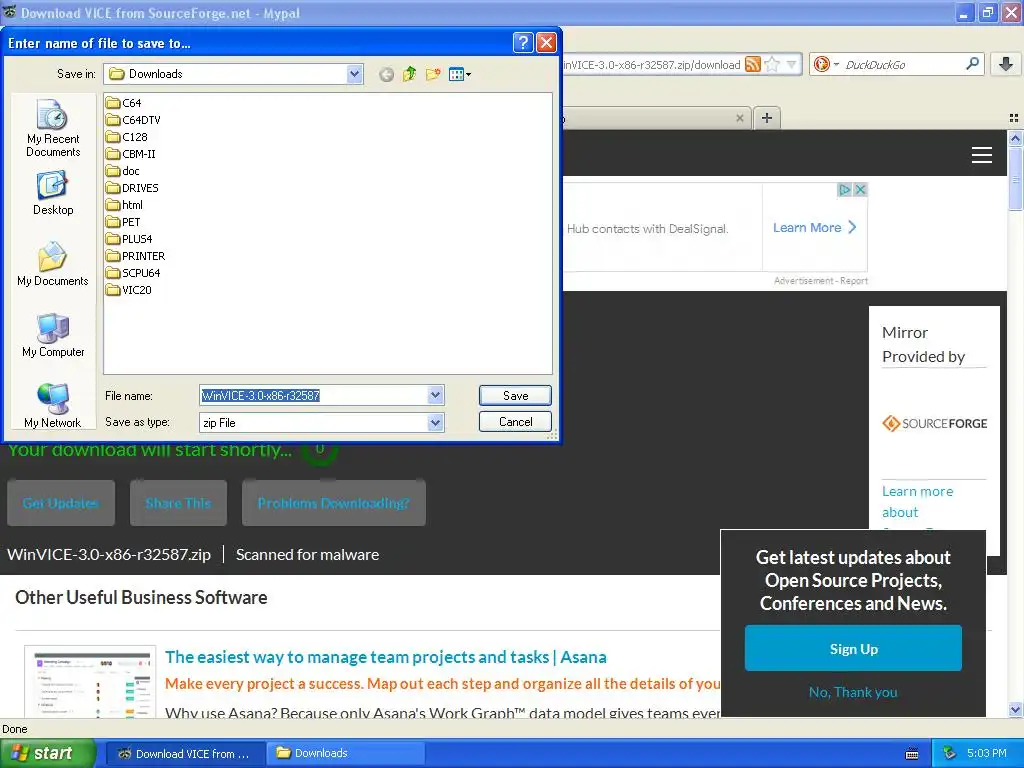Click the keyboard tray icon

click(x=912, y=754)
